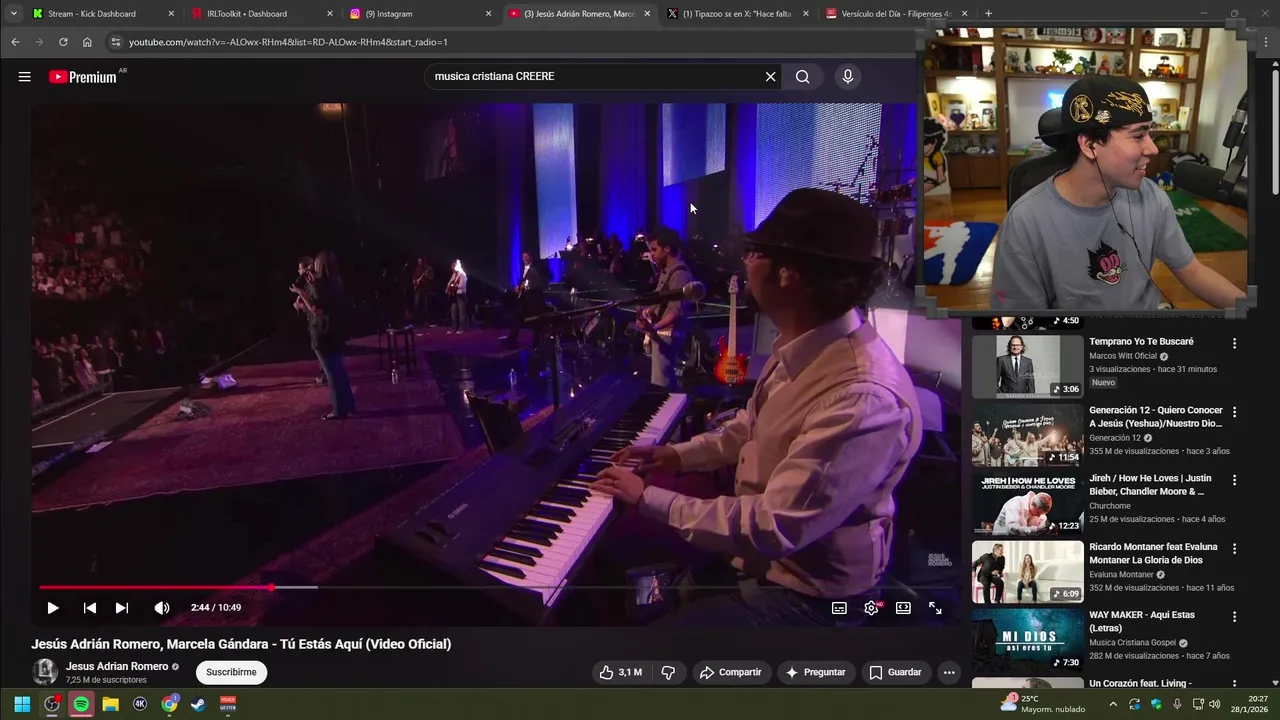Open WAY MAKER Aqui Estas thumbnail
The height and width of the screenshot is (720, 1280).
1027,640
